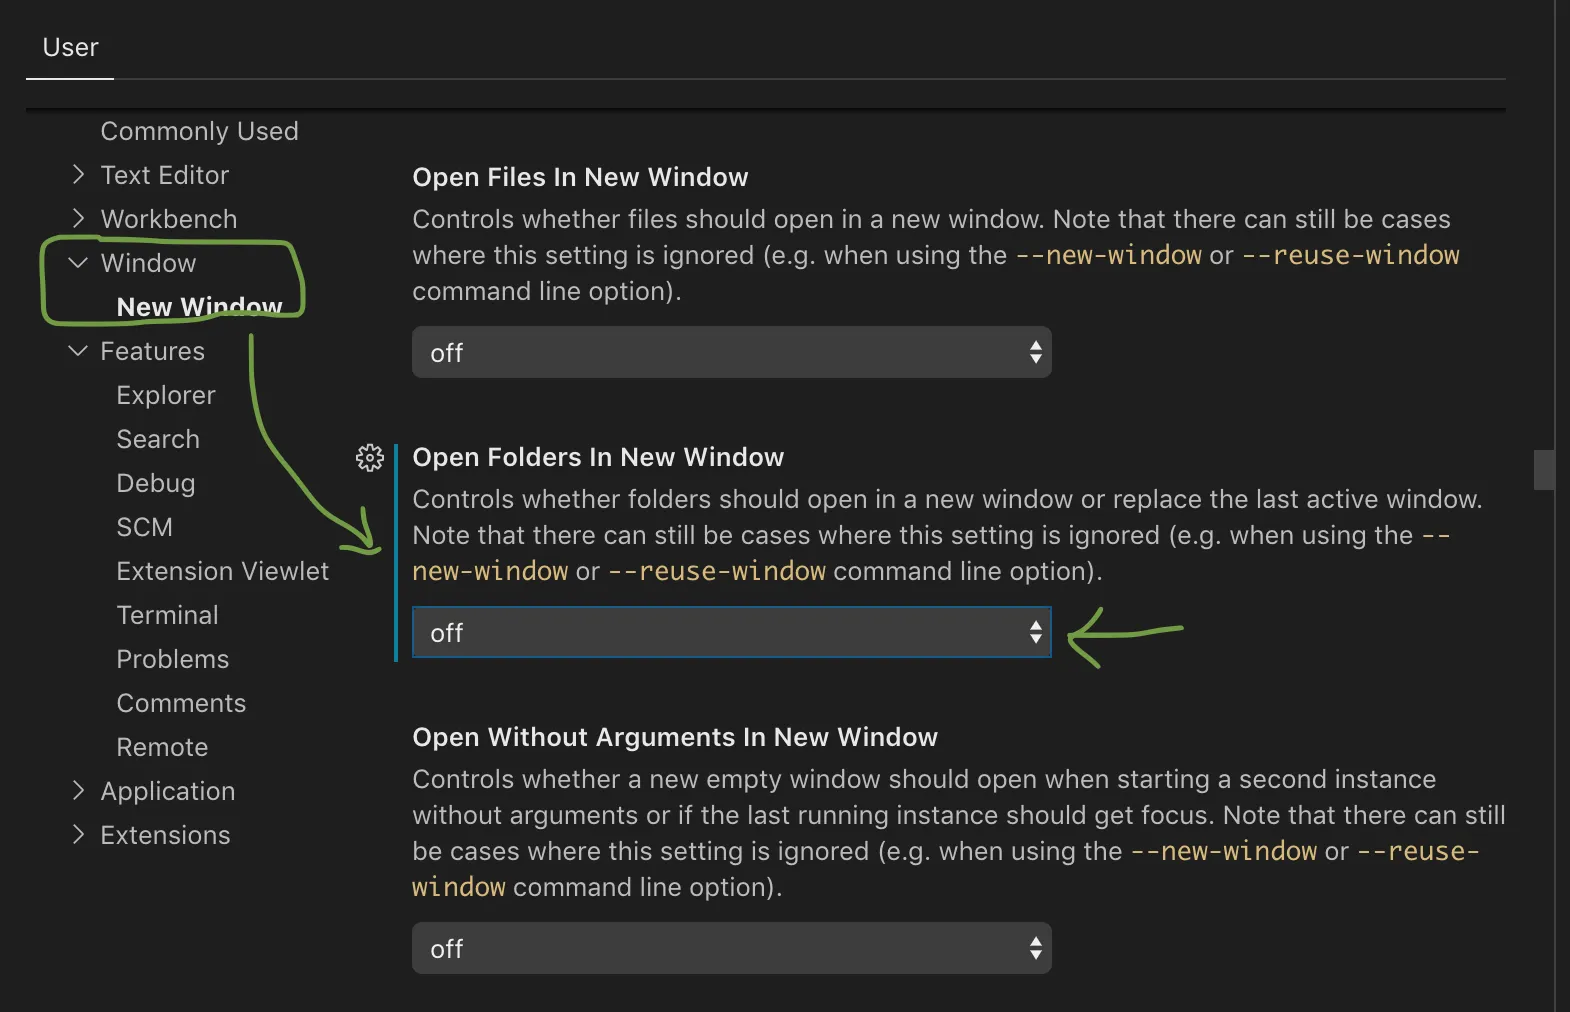This screenshot has height=1012, width=1570.
Task: Open Terminal settings under Features
Action: click(x=167, y=615)
